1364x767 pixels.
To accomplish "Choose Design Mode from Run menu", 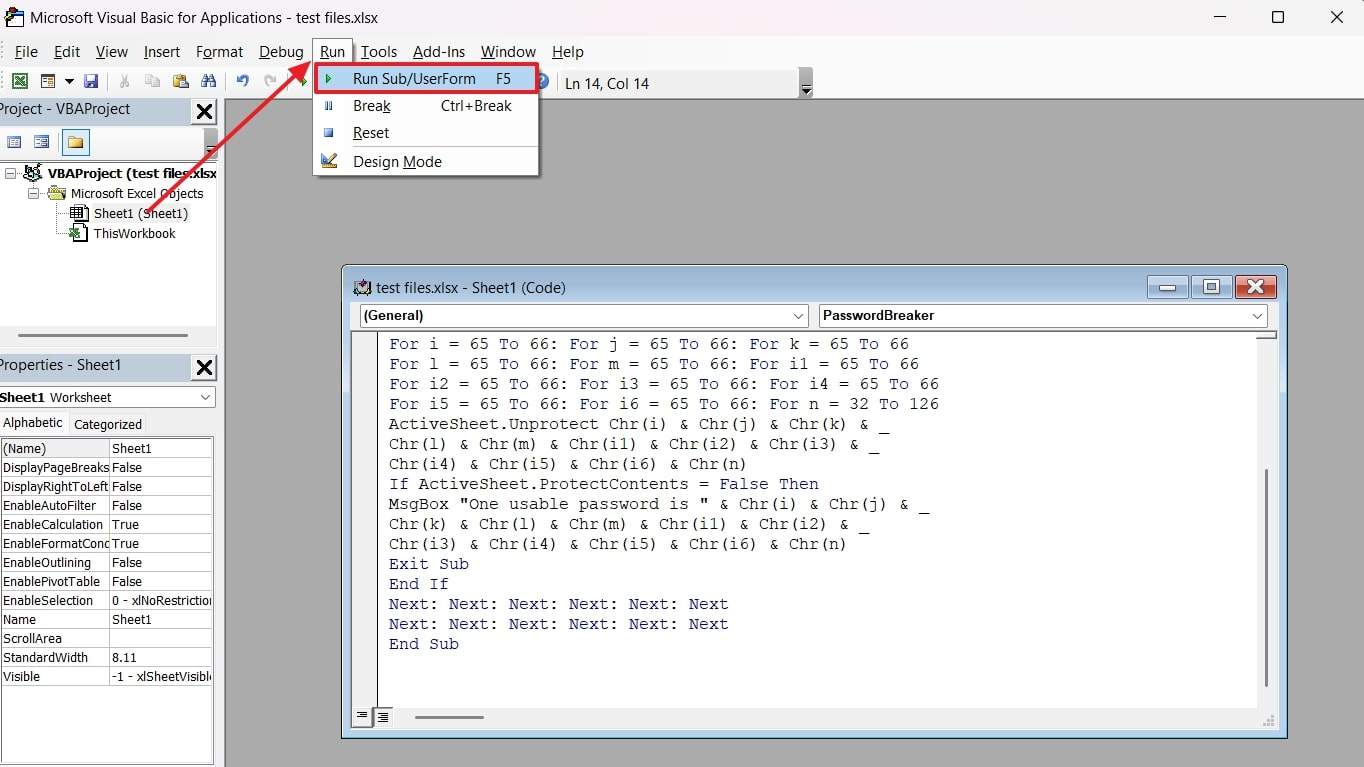I will 426,162.
